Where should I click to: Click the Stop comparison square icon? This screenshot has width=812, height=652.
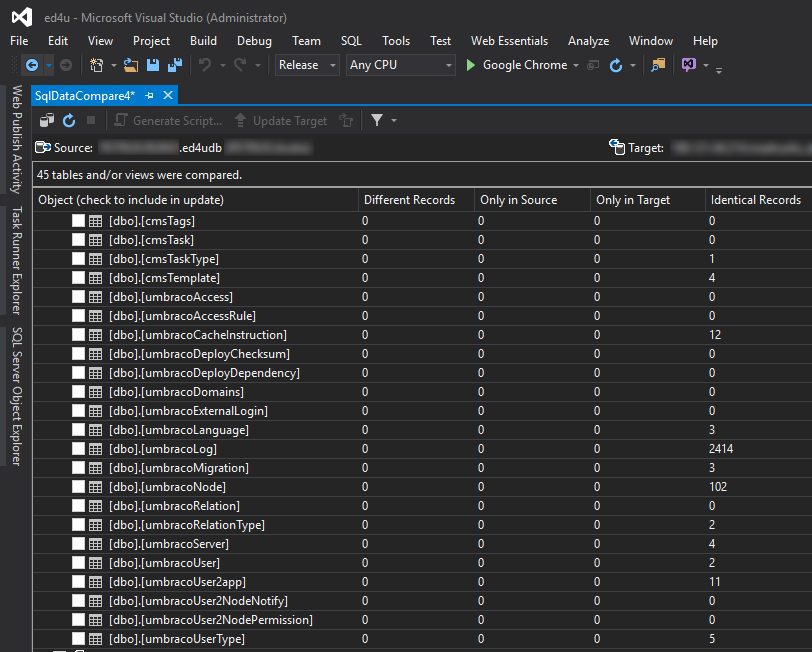point(91,121)
